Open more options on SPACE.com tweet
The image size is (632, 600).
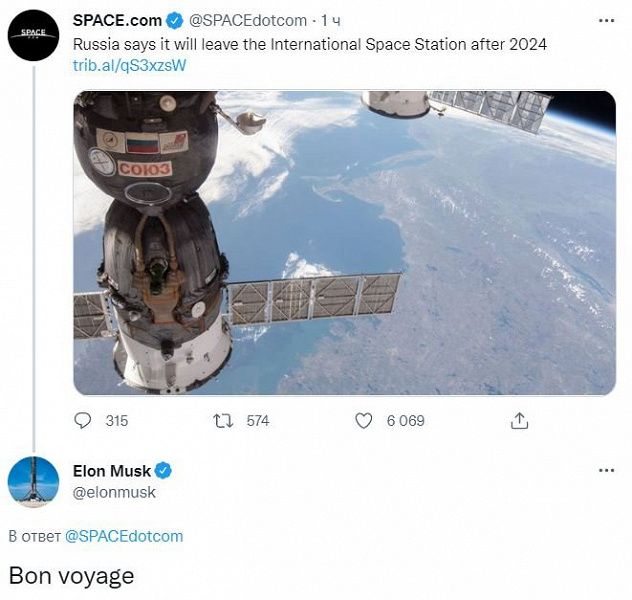tap(606, 20)
